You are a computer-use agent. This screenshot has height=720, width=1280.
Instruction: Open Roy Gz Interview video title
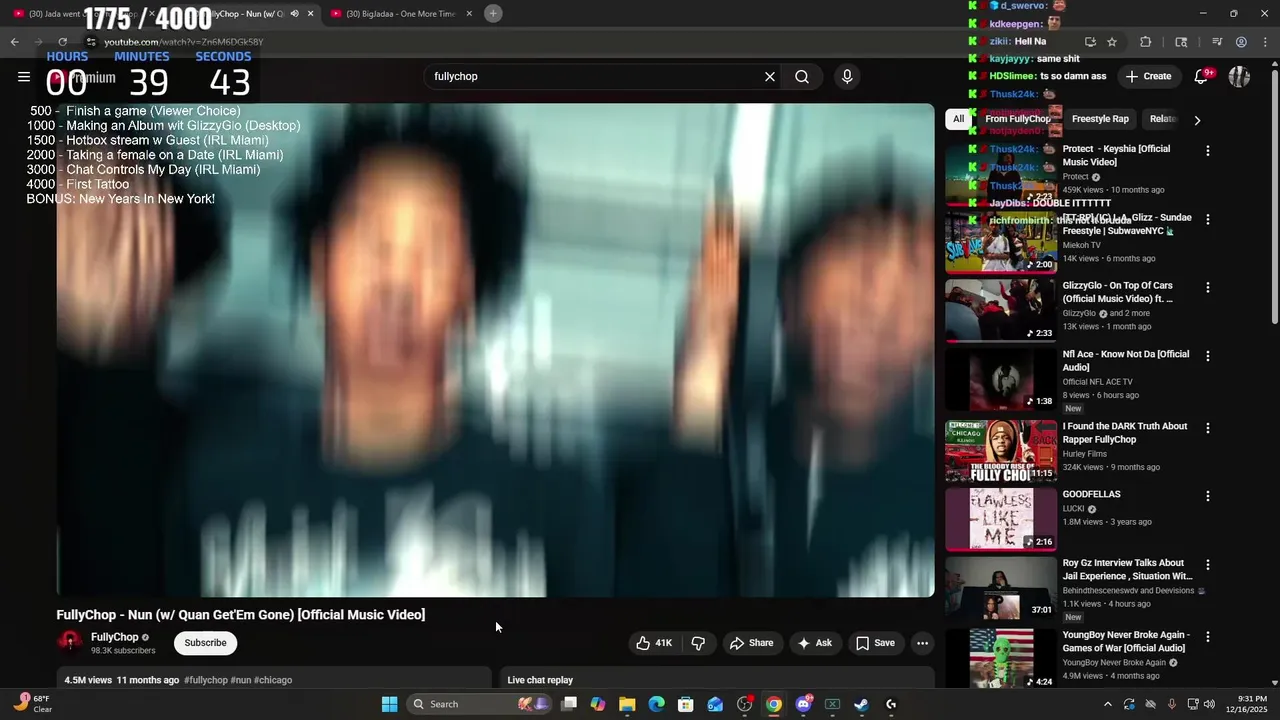(1127, 570)
